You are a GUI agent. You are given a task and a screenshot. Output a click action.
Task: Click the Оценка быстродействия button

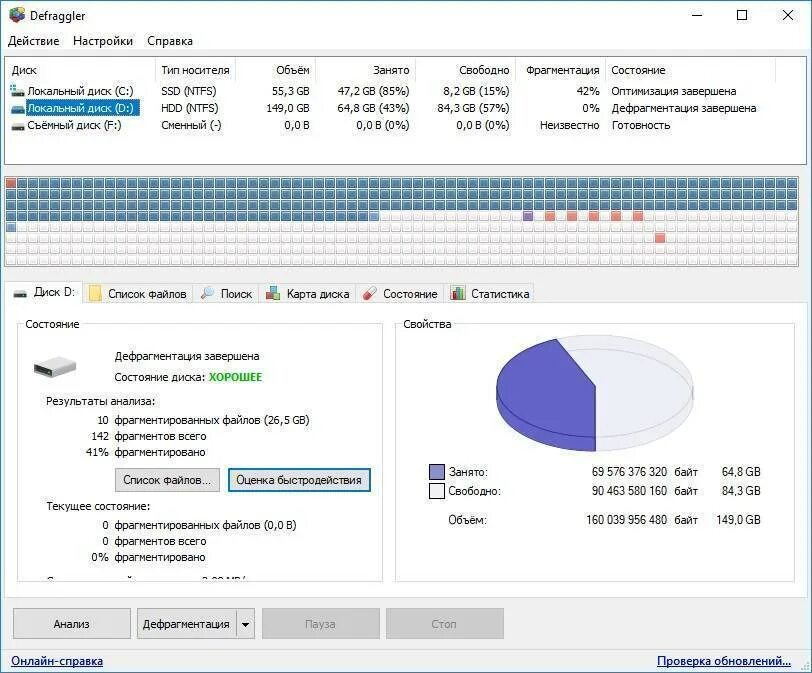(x=299, y=480)
